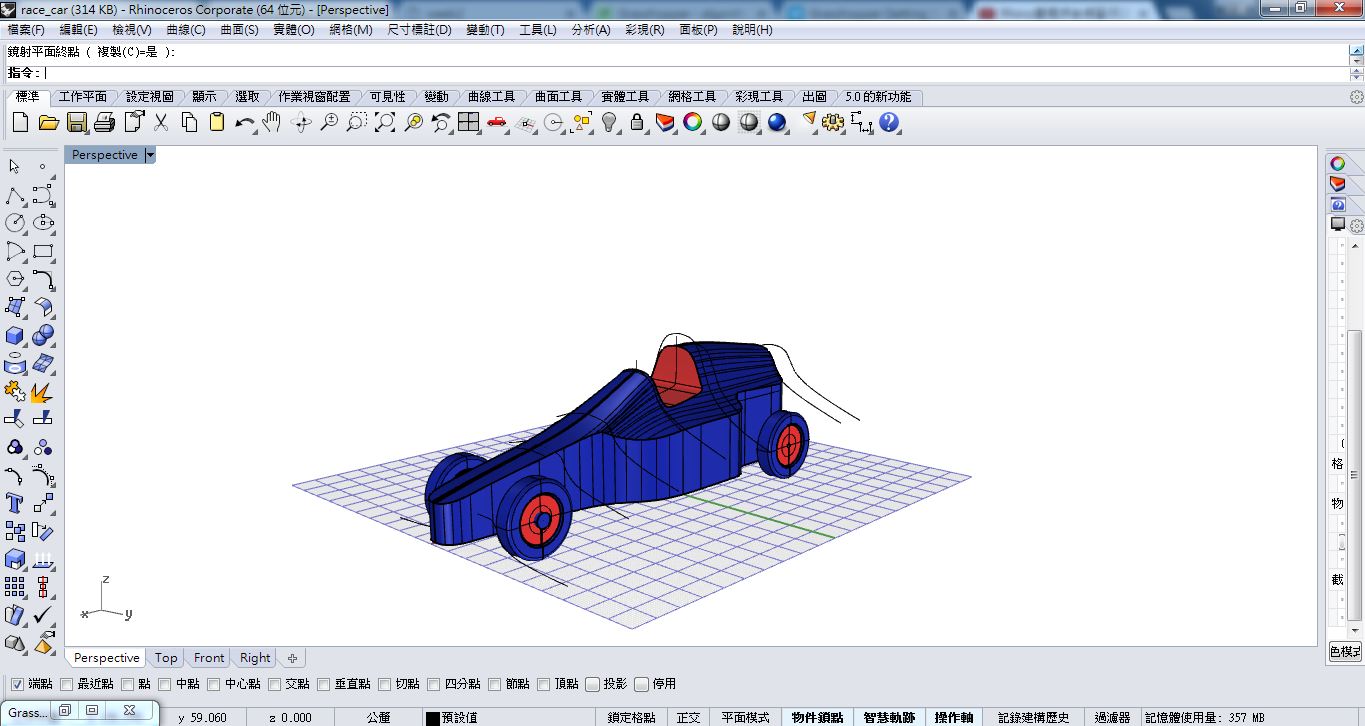Image resolution: width=1365 pixels, height=726 pixels.
Task: Open the toolbar tab options gear at top right
Action: pyautogui.click(x=1356, y=97)
